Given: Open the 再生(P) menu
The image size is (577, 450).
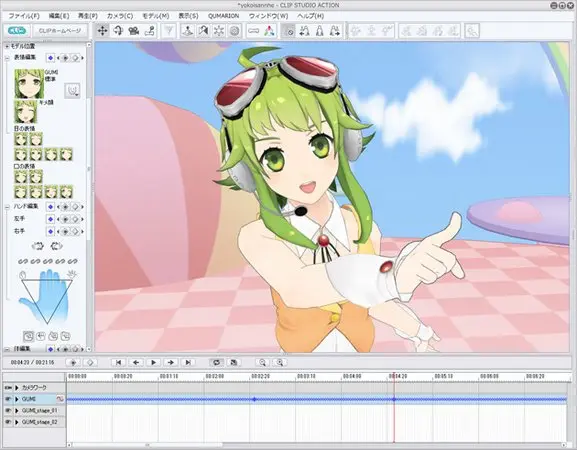Looking at the screenshot, I should [x=88, y=16].
